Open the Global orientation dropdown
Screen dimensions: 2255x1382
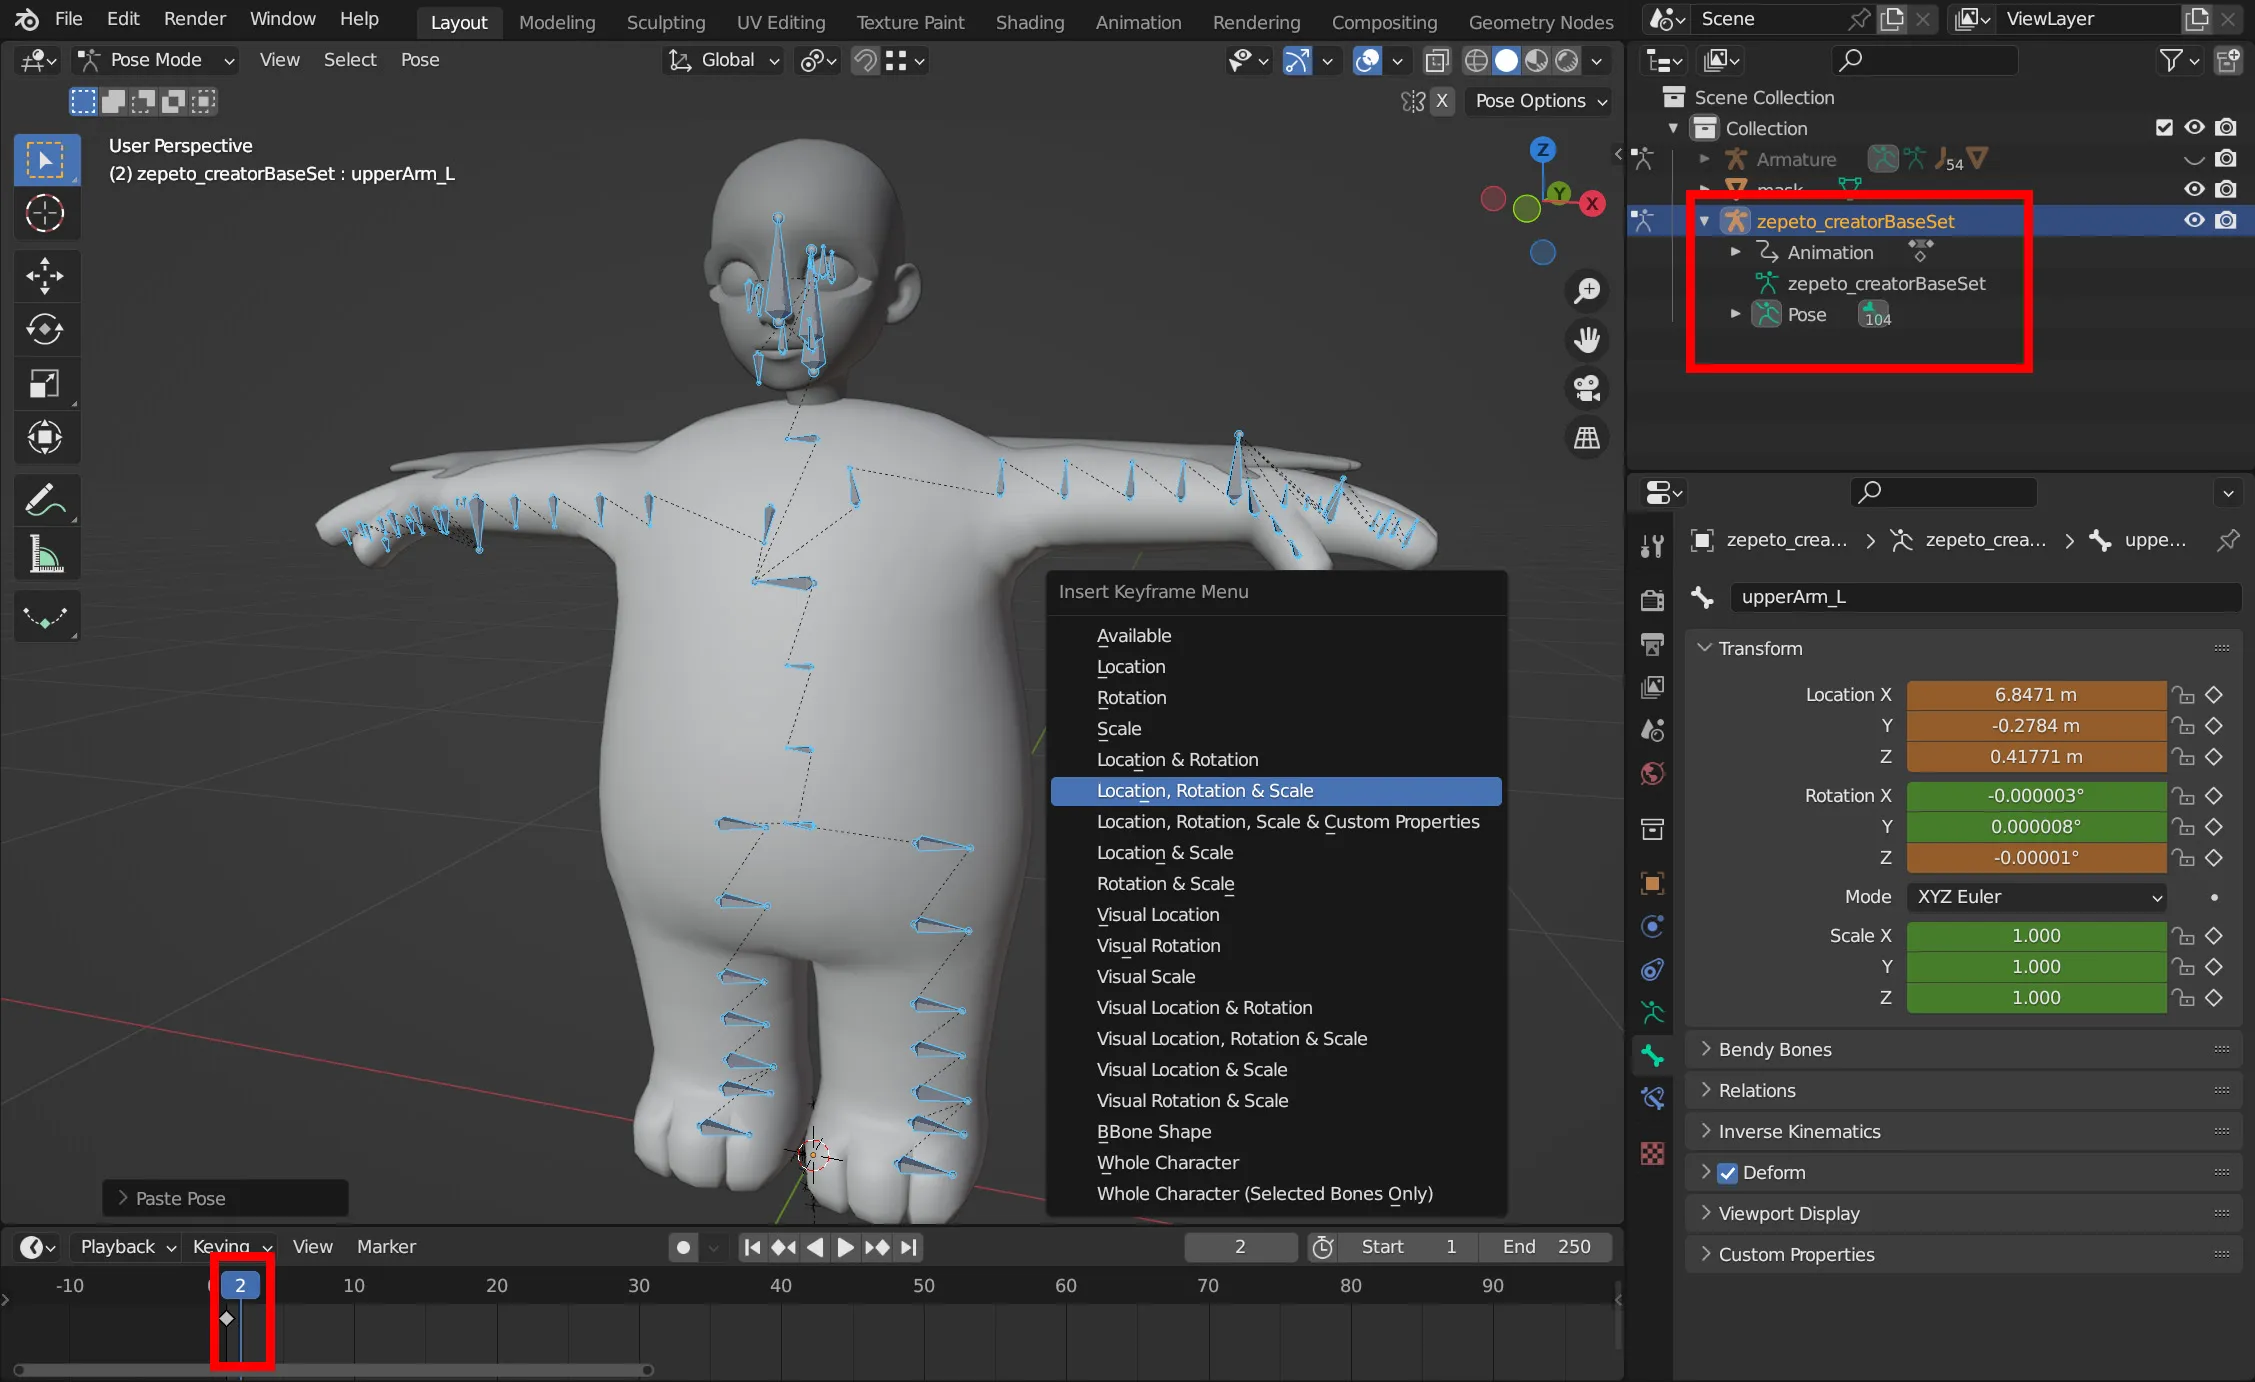(x=724, y=61)
